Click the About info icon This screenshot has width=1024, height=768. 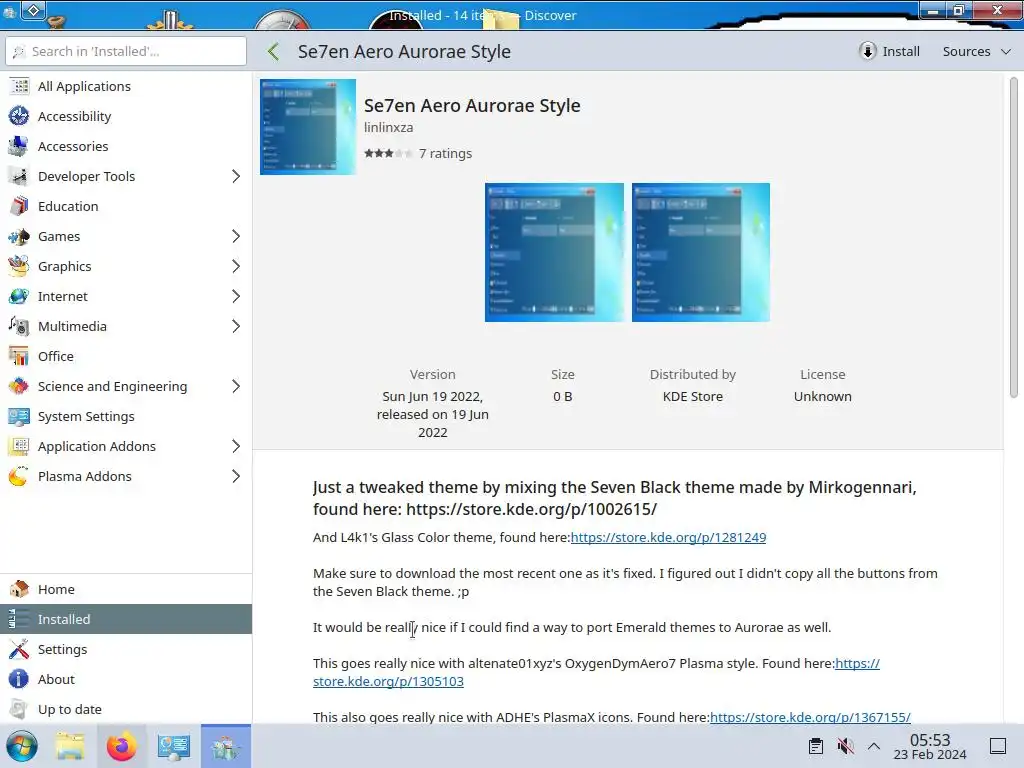coord(19,679)
